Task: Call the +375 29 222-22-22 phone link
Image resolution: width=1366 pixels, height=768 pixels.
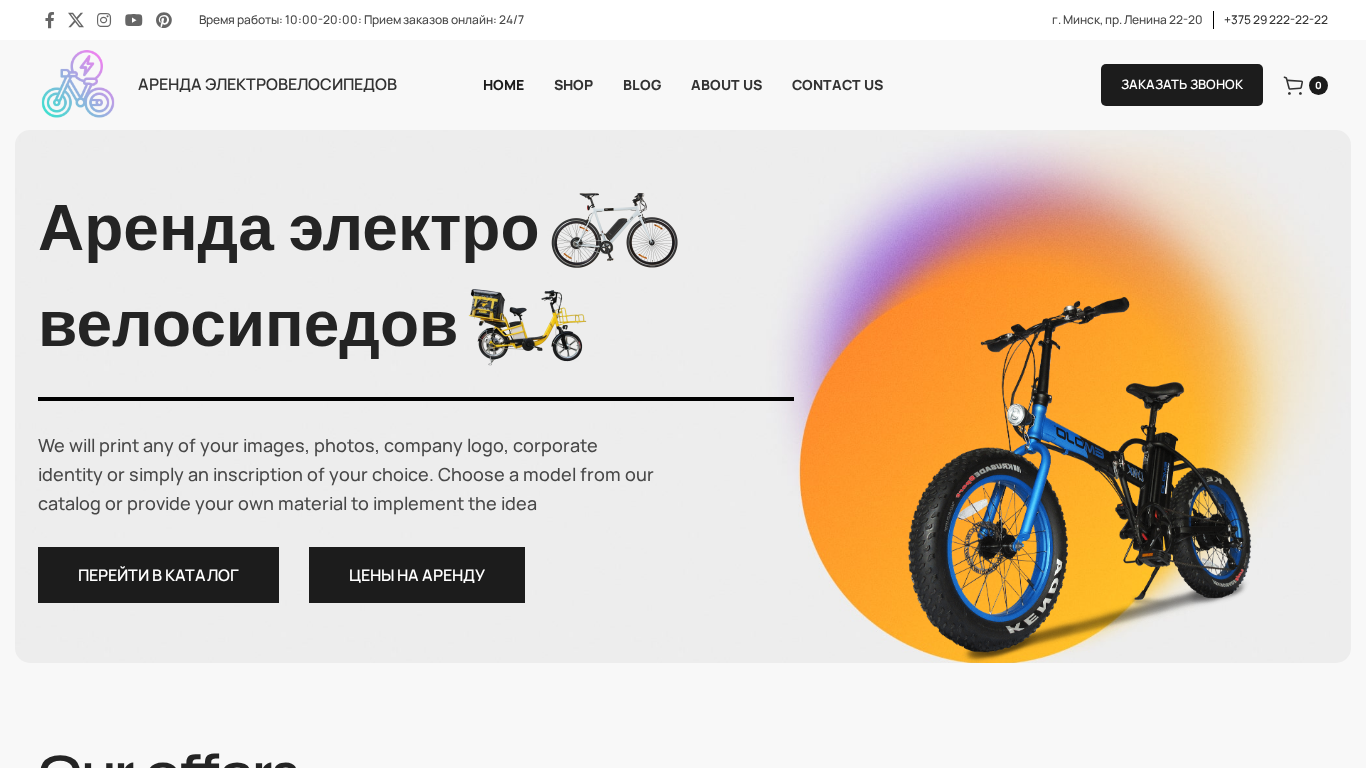Action: (1276, 20)
